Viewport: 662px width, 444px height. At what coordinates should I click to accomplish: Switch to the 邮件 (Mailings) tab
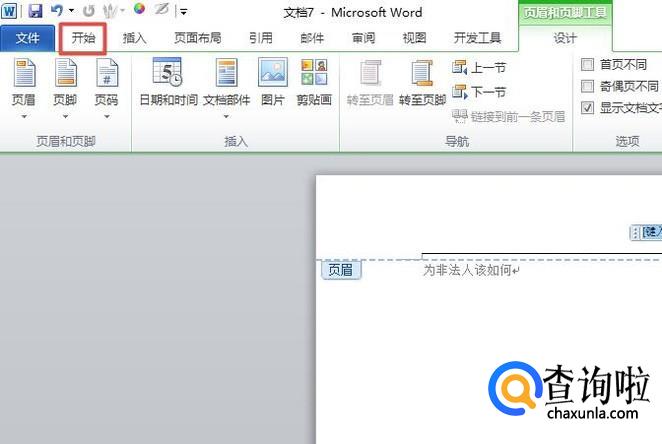coord(312,38)
